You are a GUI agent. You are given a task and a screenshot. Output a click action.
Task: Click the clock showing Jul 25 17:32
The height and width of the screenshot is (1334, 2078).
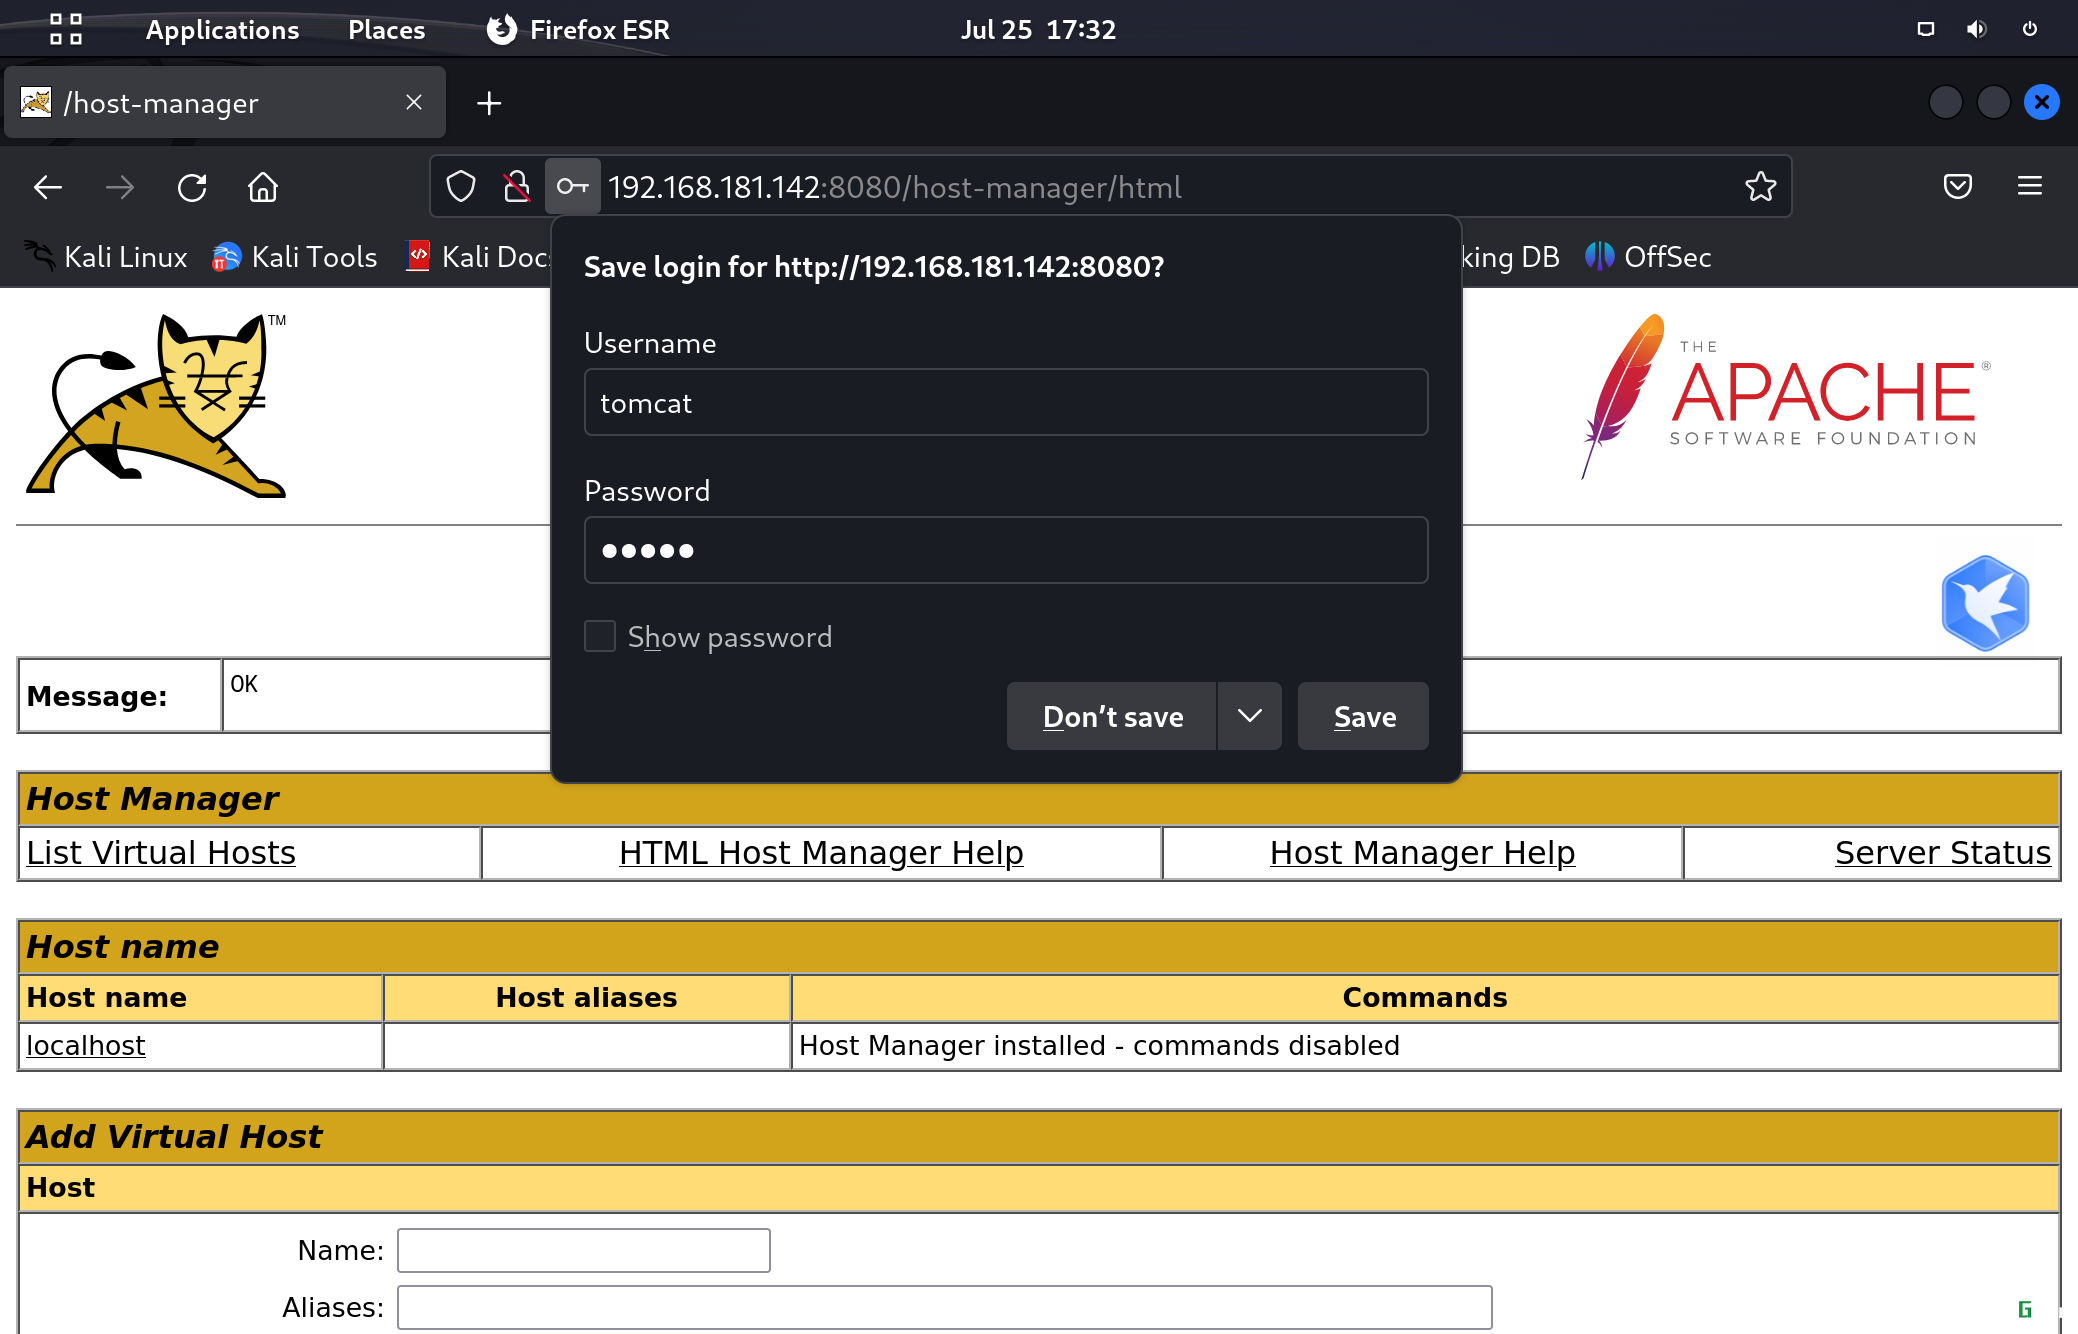click(x=1038, y=30)
